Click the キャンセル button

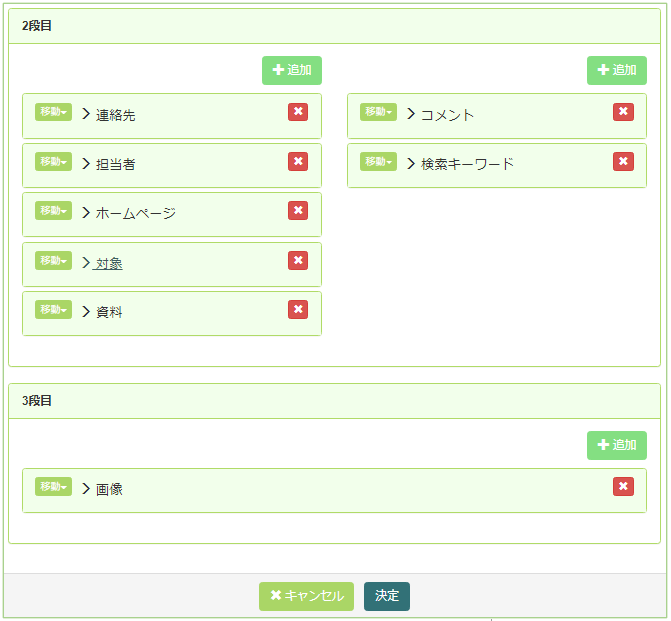[307, 596]
